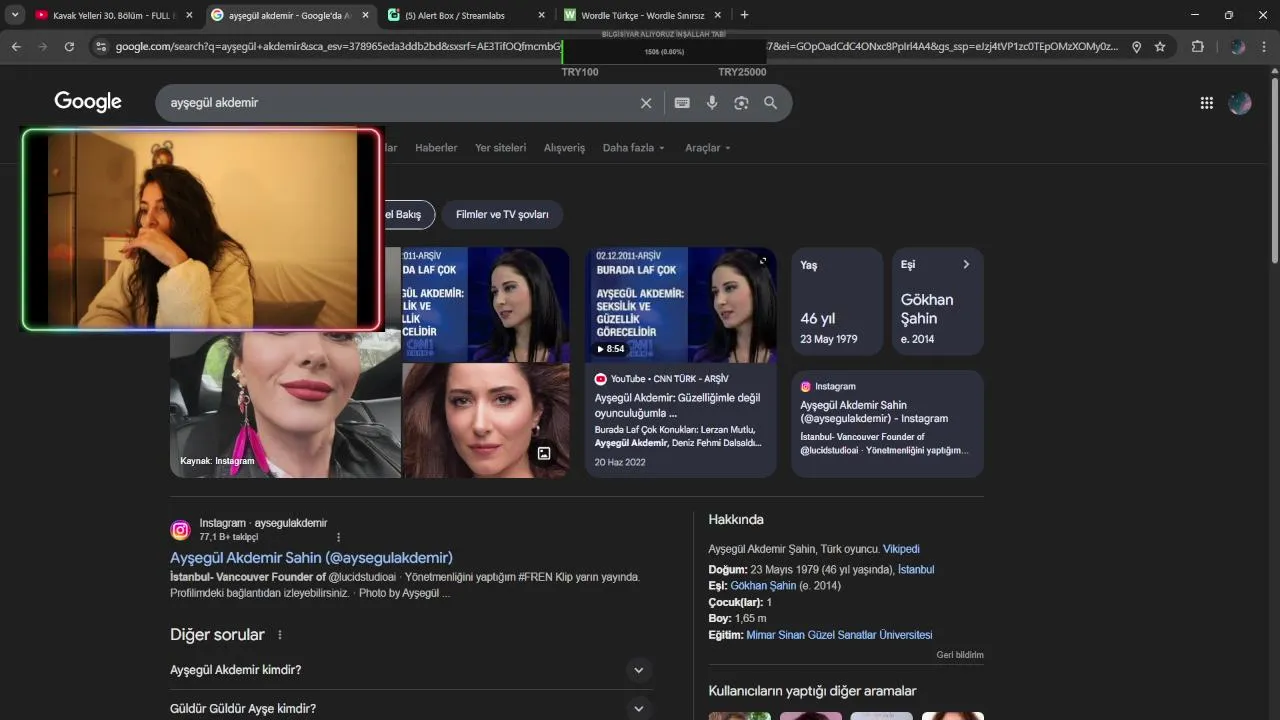Close the Wordle Türkçe tab

click(x=718, y=15)
